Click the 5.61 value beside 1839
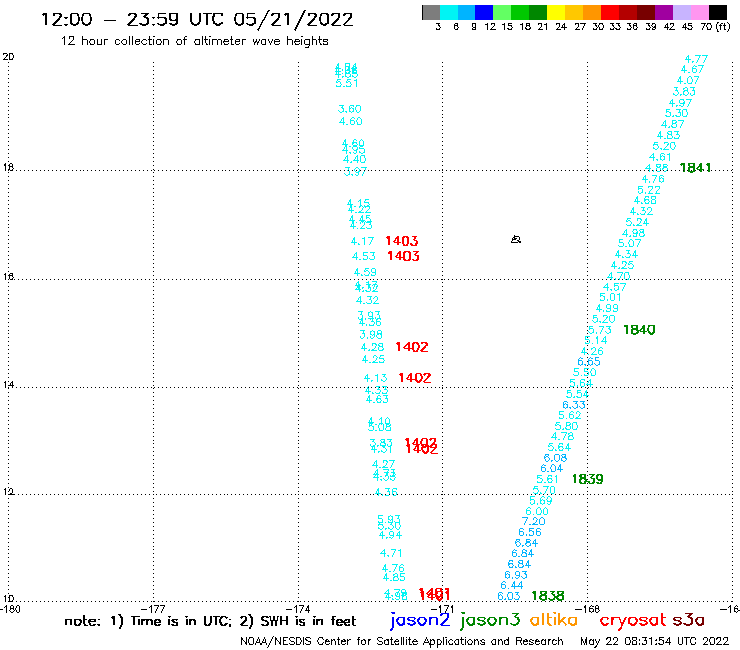This screenshot has width=740, height=650. [x=547, y=479]
